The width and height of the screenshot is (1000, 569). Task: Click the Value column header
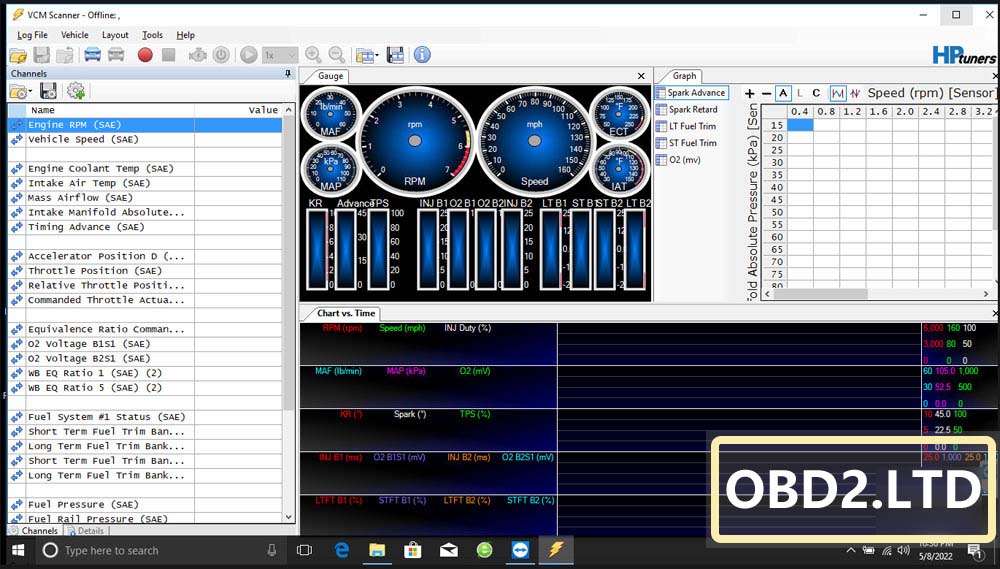(238, 110)
